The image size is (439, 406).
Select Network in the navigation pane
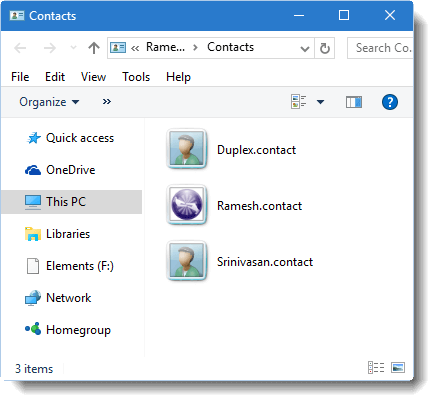[x=58, y=298]
